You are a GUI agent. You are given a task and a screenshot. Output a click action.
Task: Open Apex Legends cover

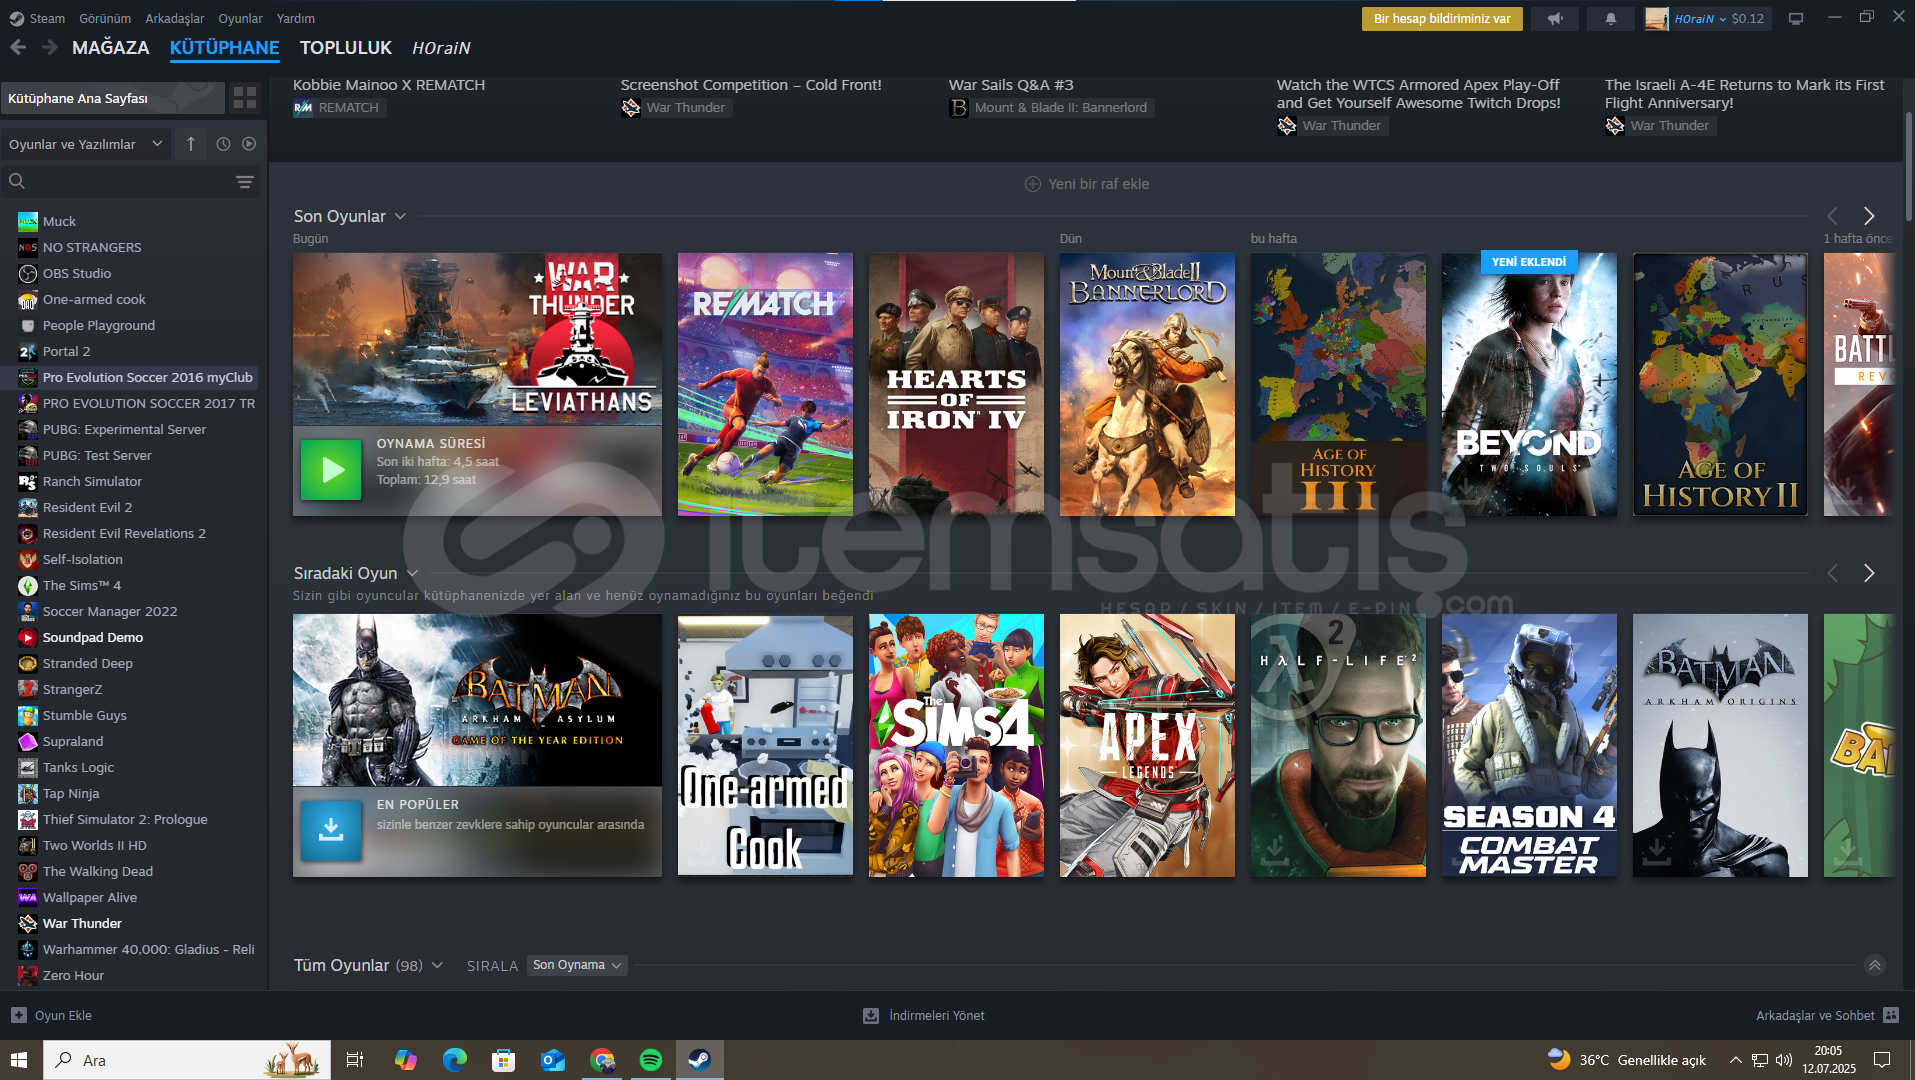[1147, 745]
